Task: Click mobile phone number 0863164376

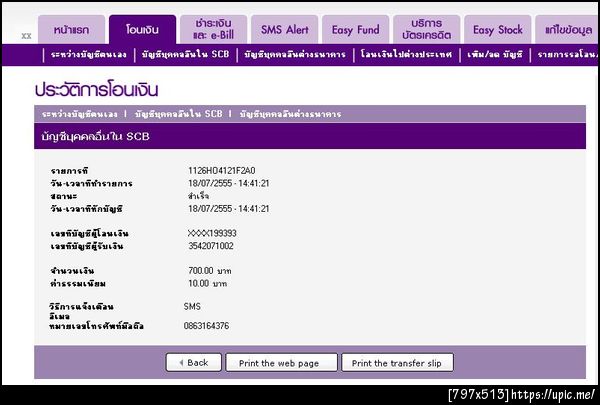Action: point(206,326)
